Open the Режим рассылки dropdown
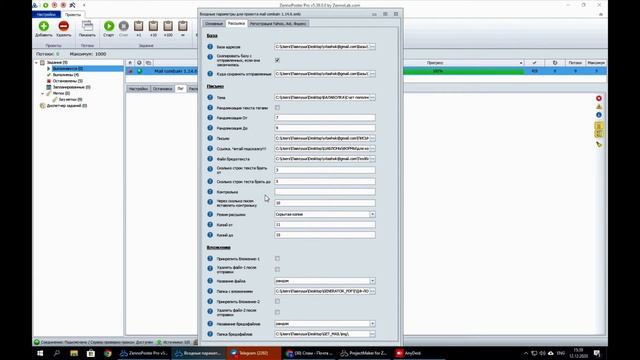Viewport: 640px width, 360px height. pyautogui.click(x=372, y=214)
